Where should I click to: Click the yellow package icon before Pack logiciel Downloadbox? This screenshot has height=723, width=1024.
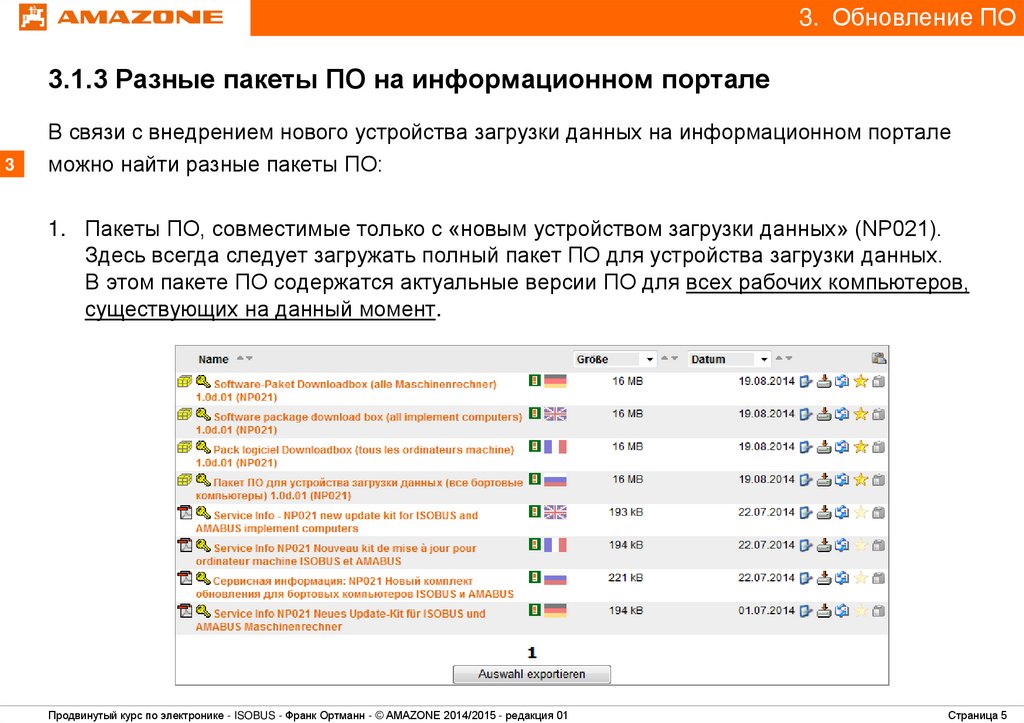185,447
